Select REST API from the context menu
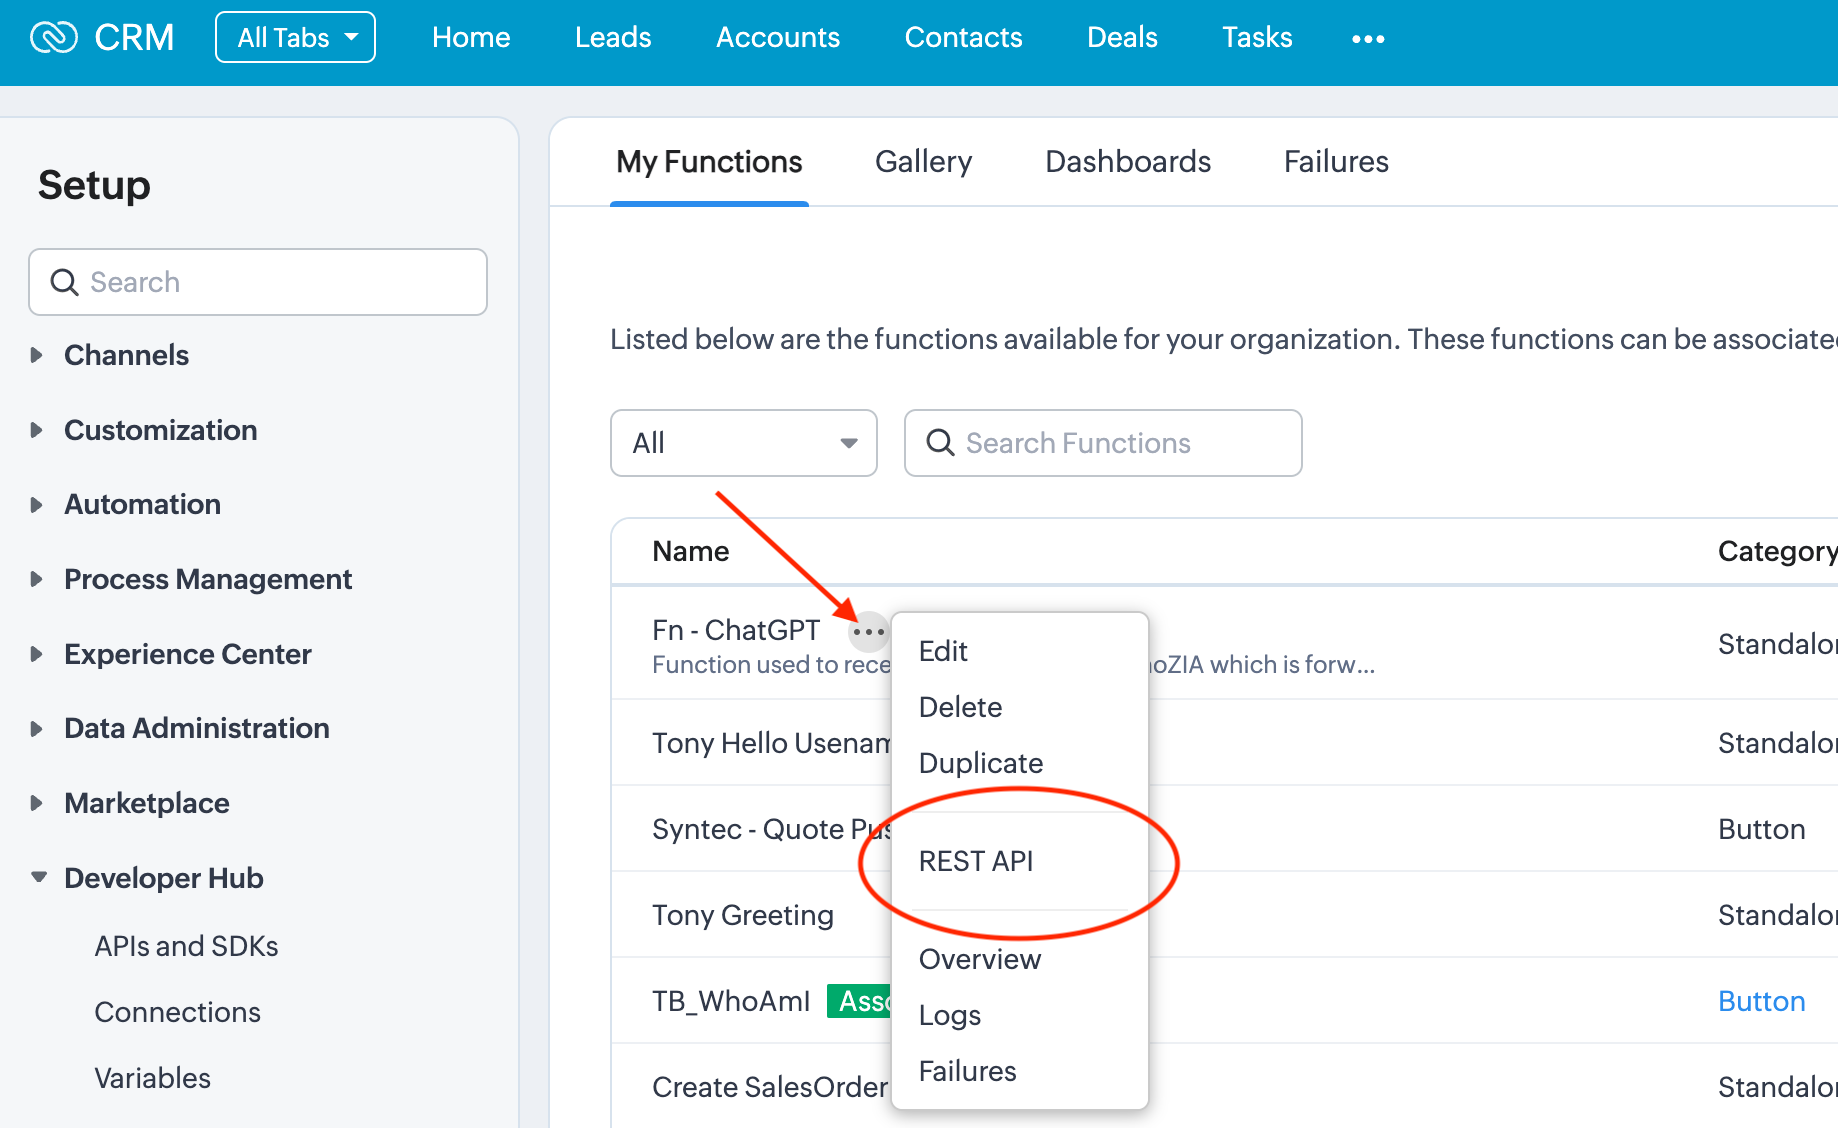1838x1128 pixels. coord(975,861)
